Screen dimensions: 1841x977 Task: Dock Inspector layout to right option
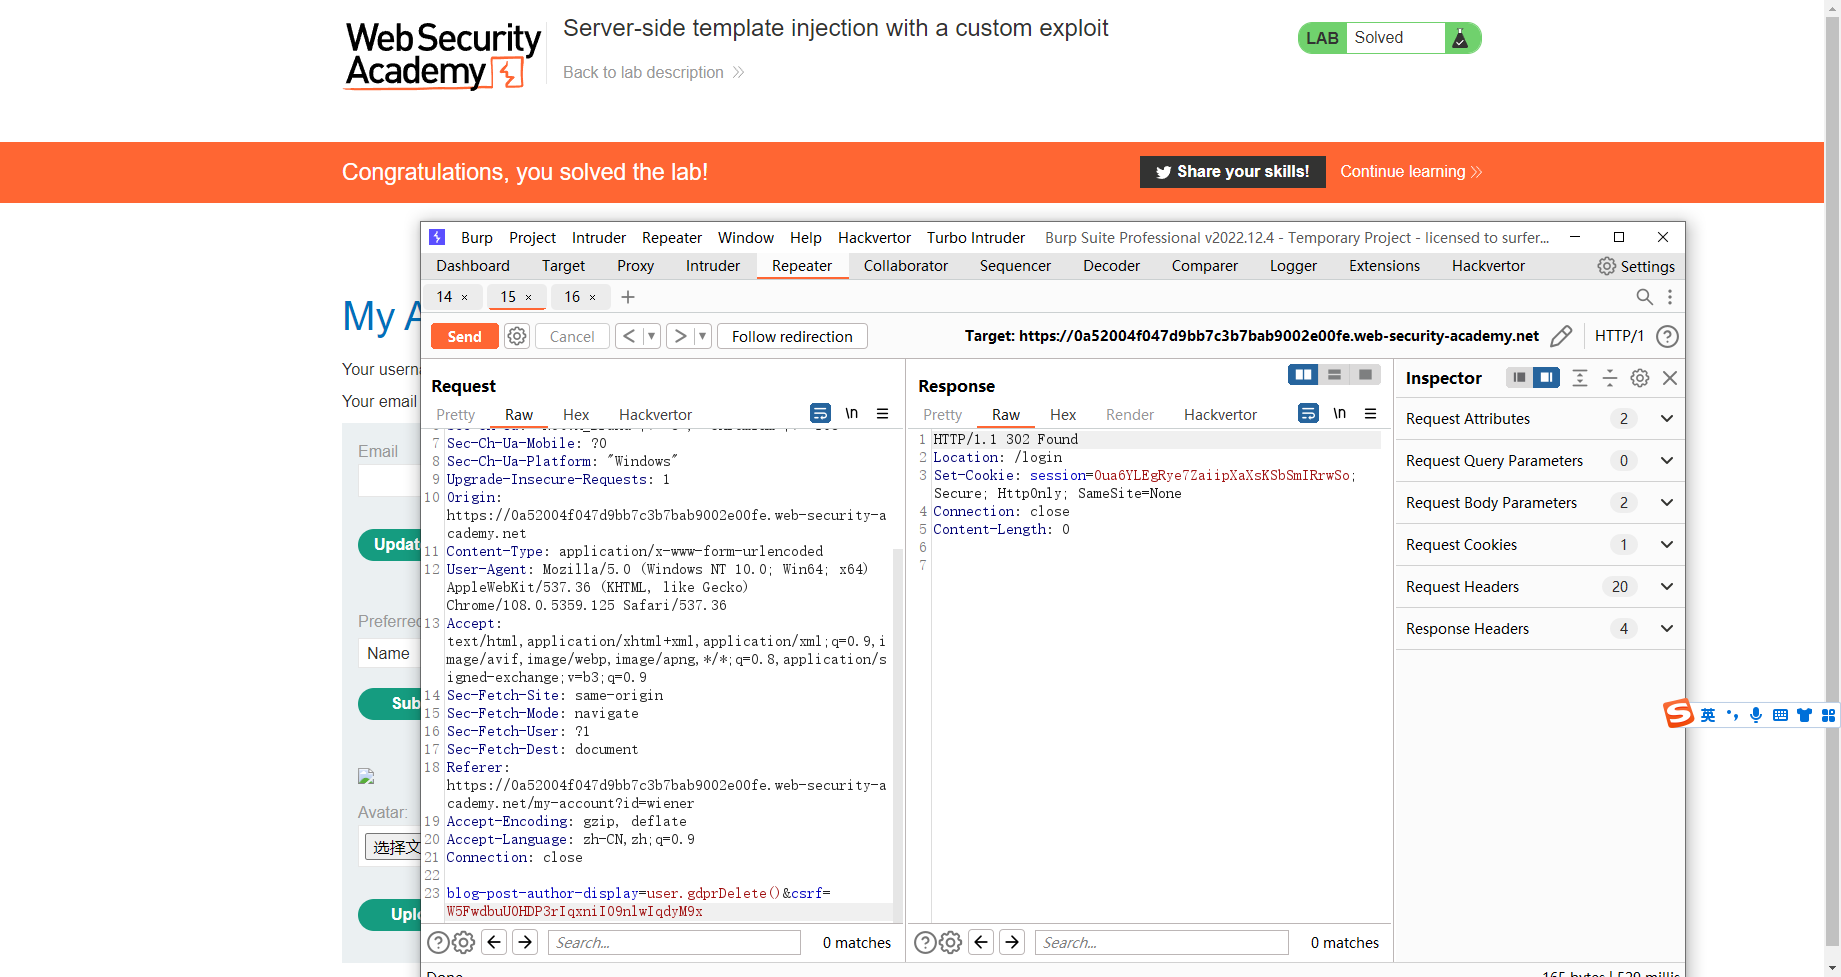(x=1546, y=377)
